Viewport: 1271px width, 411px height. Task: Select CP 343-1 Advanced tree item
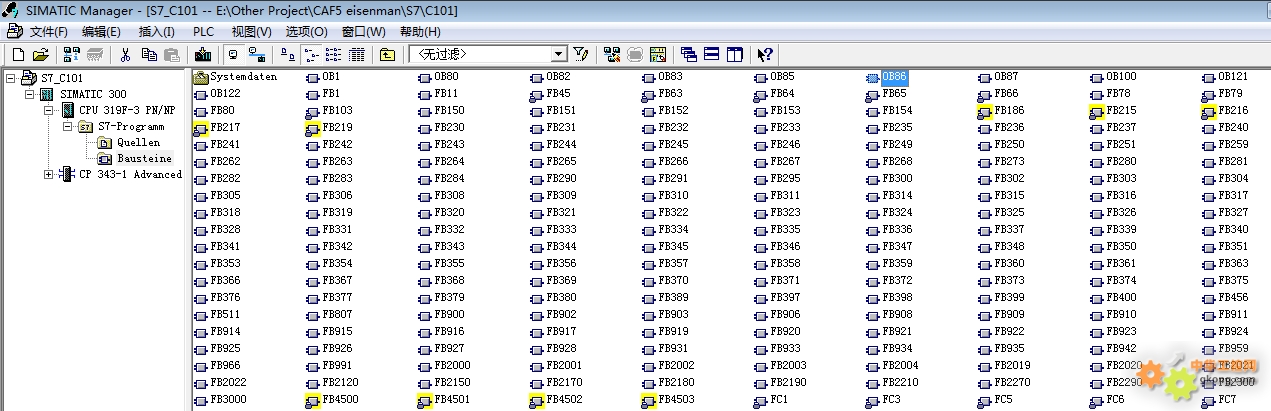tap(130, 174)
